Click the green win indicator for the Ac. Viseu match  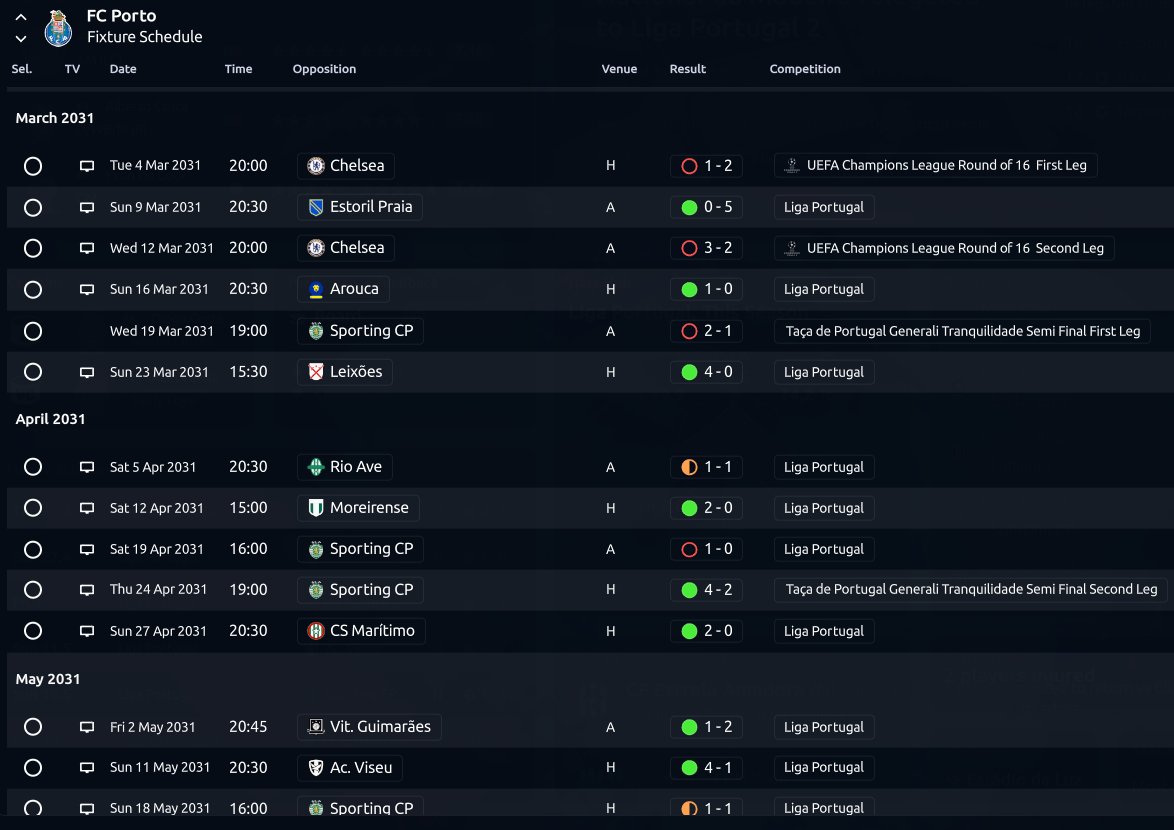coord(690,768)
